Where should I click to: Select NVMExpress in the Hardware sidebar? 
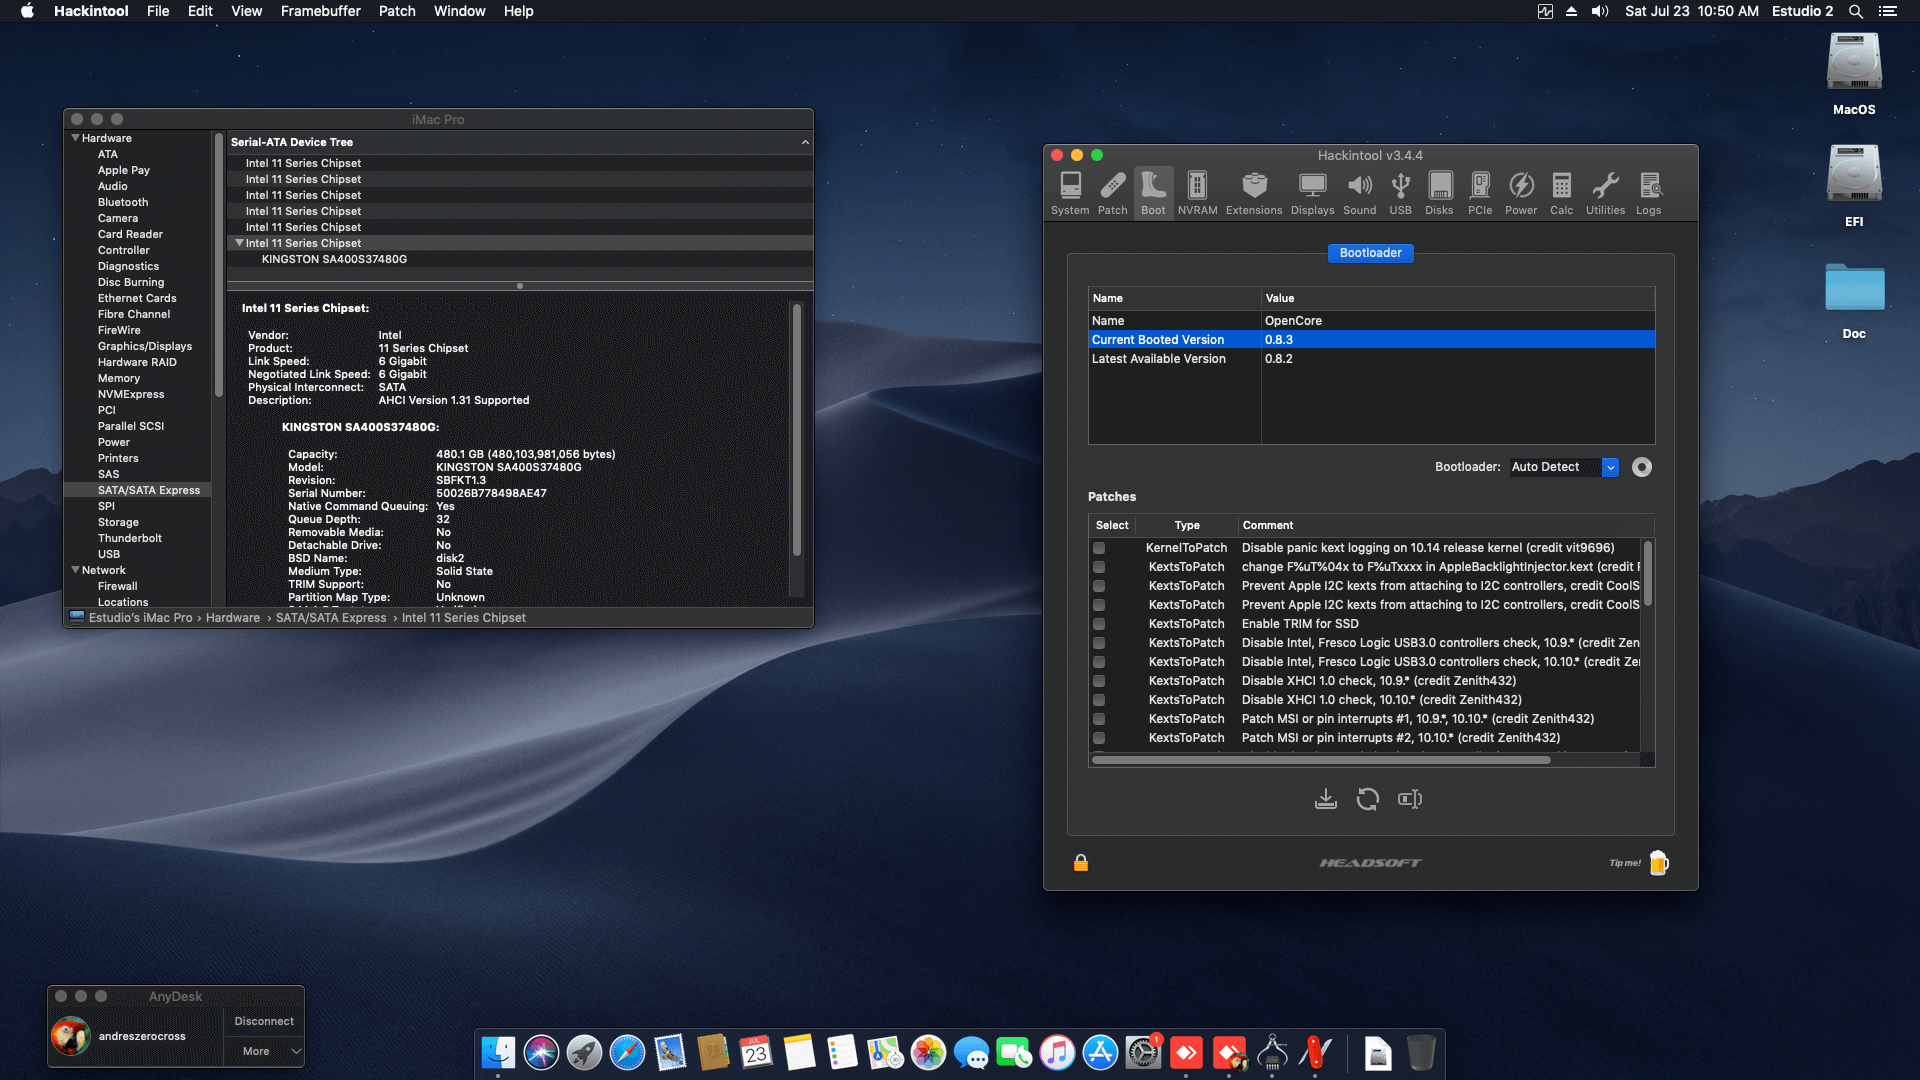tap(131, 394)
